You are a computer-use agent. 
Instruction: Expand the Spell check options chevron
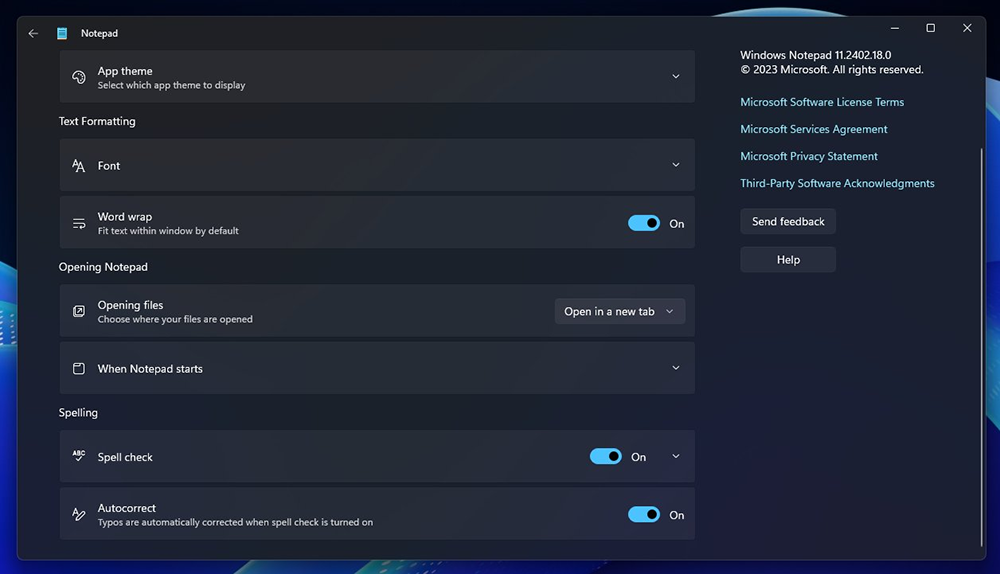coord(676,457)
